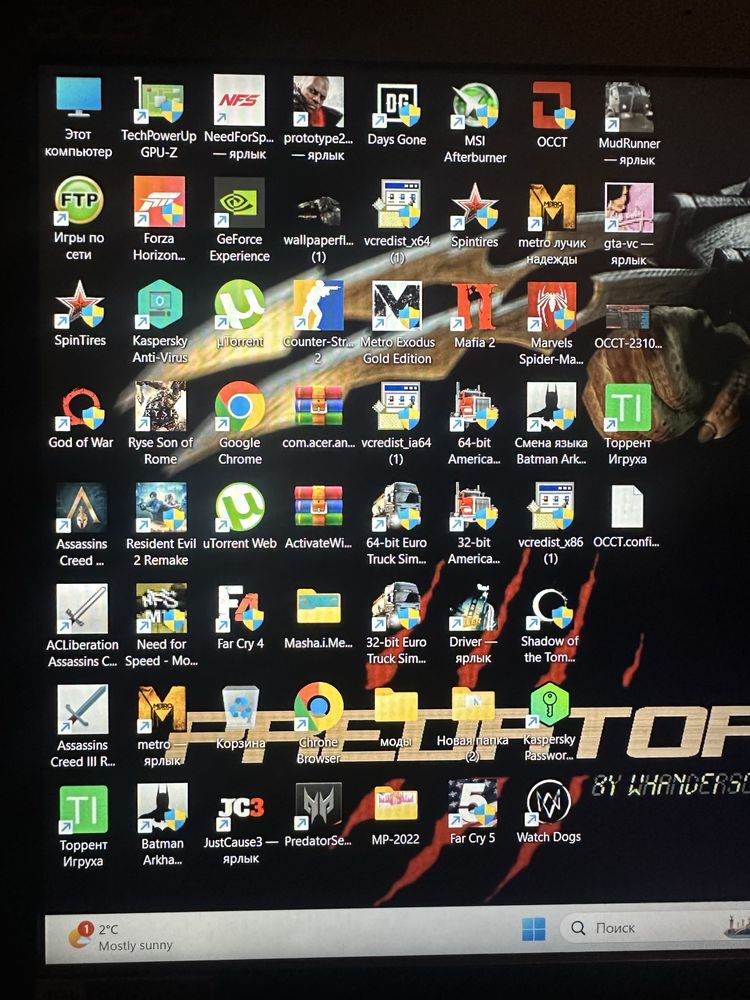Click the Spintires red star icon beside vcredist_x64
750x1000 pixels.
475,207
